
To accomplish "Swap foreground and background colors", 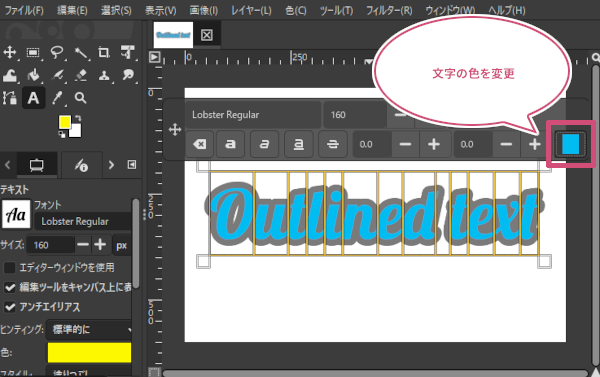I will coord(78,118).
